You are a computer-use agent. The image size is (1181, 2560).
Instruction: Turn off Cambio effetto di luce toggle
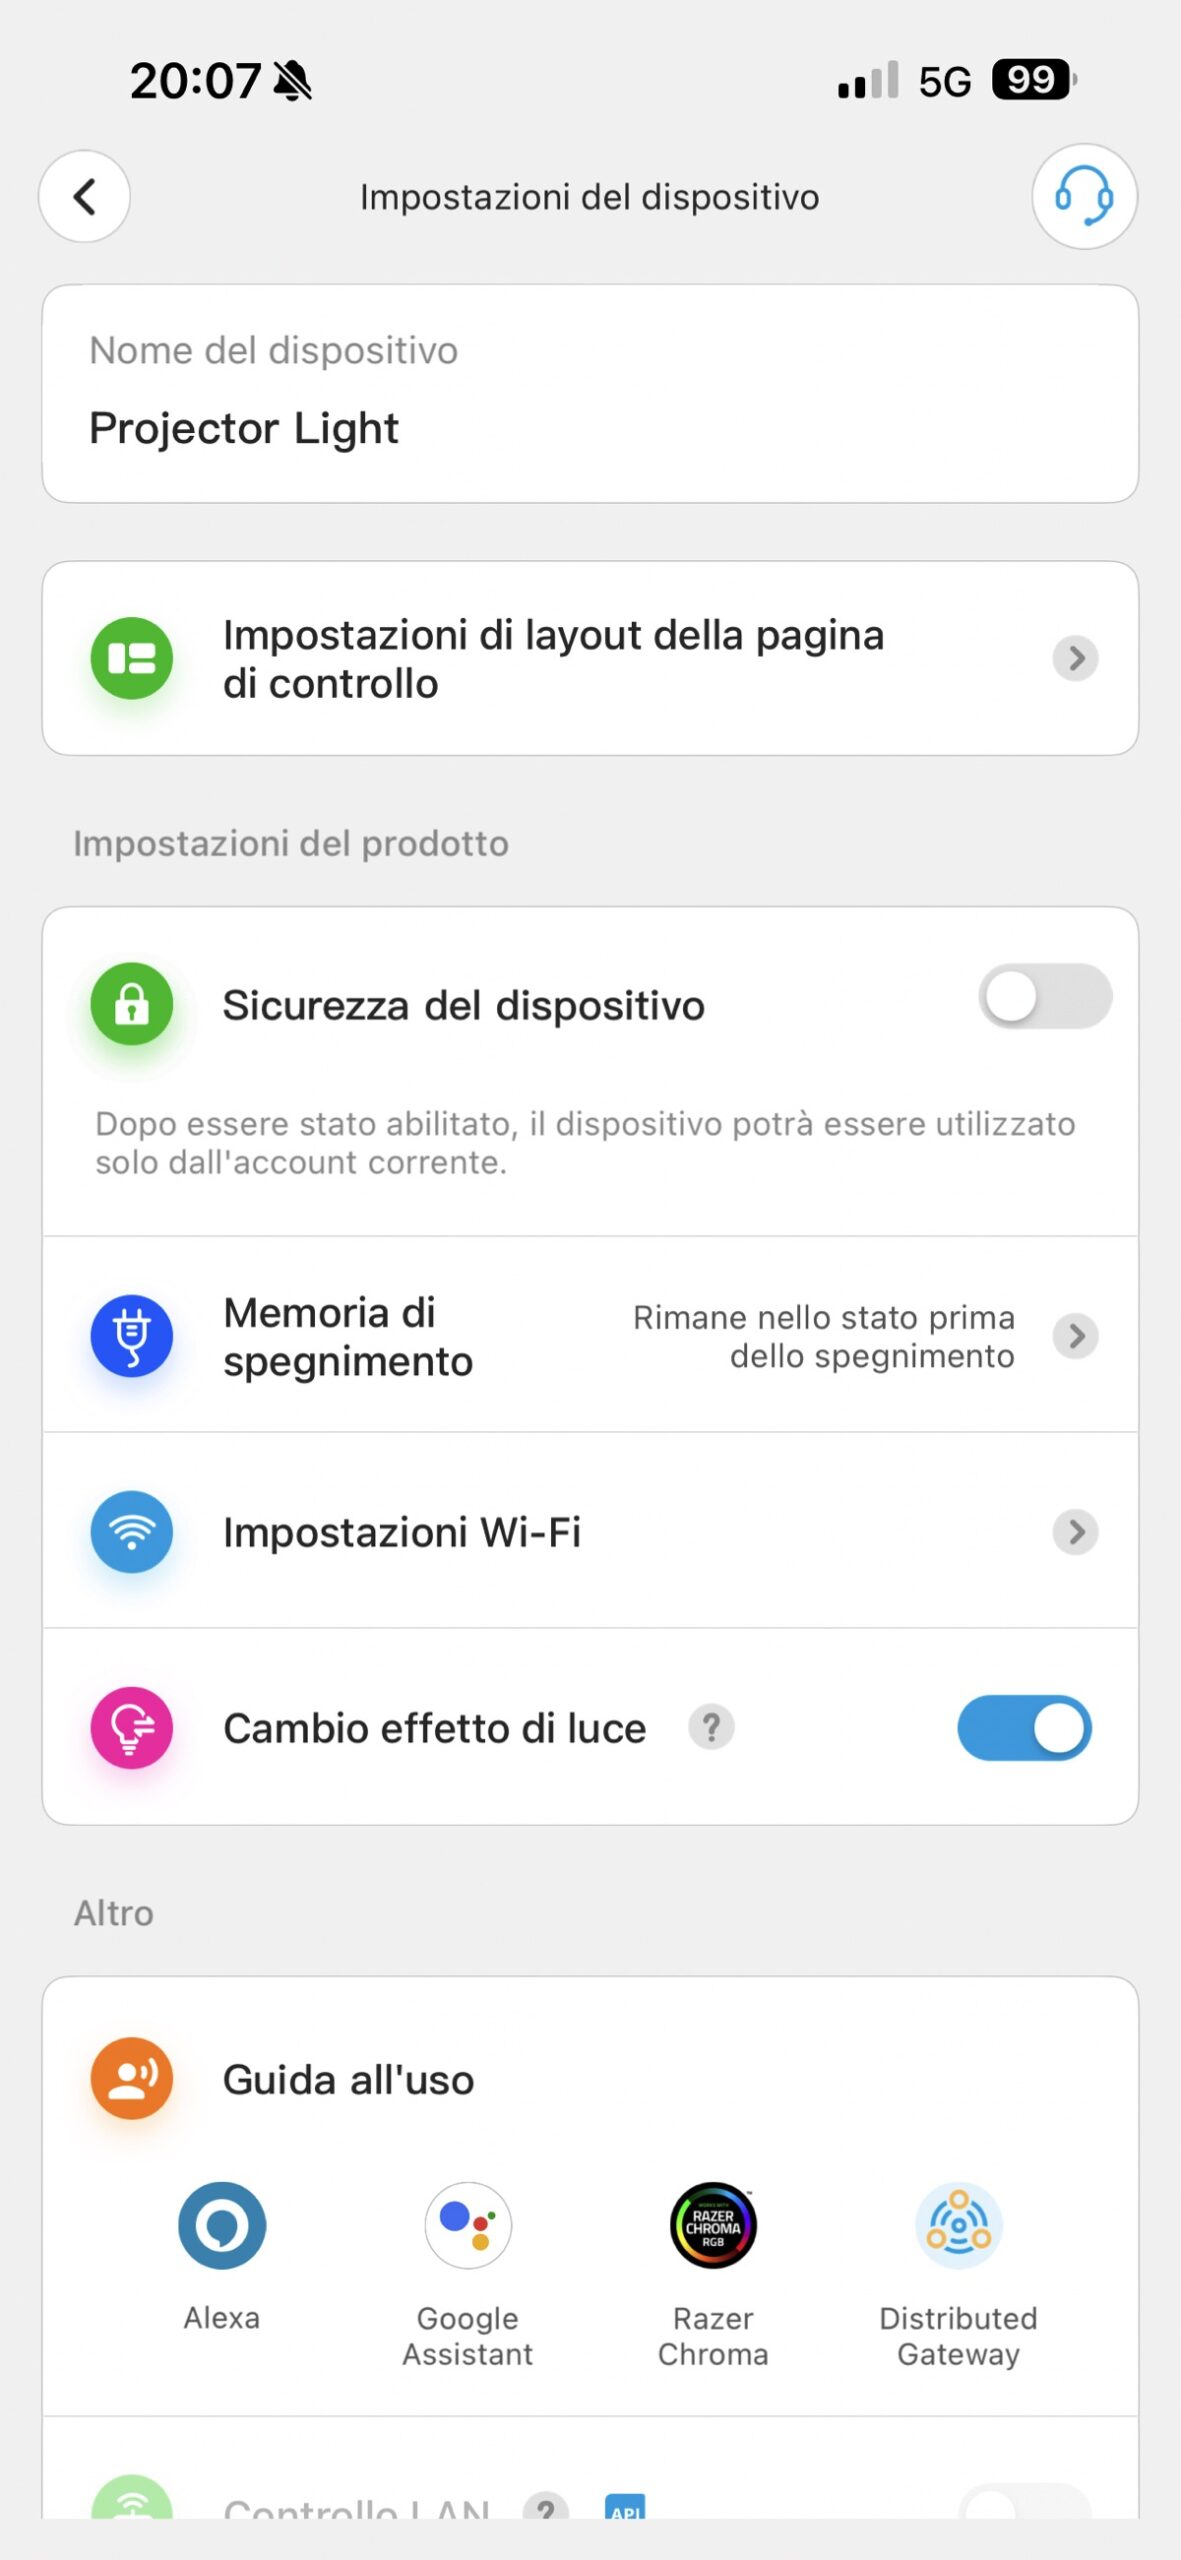click(x=1024, y=1727)
